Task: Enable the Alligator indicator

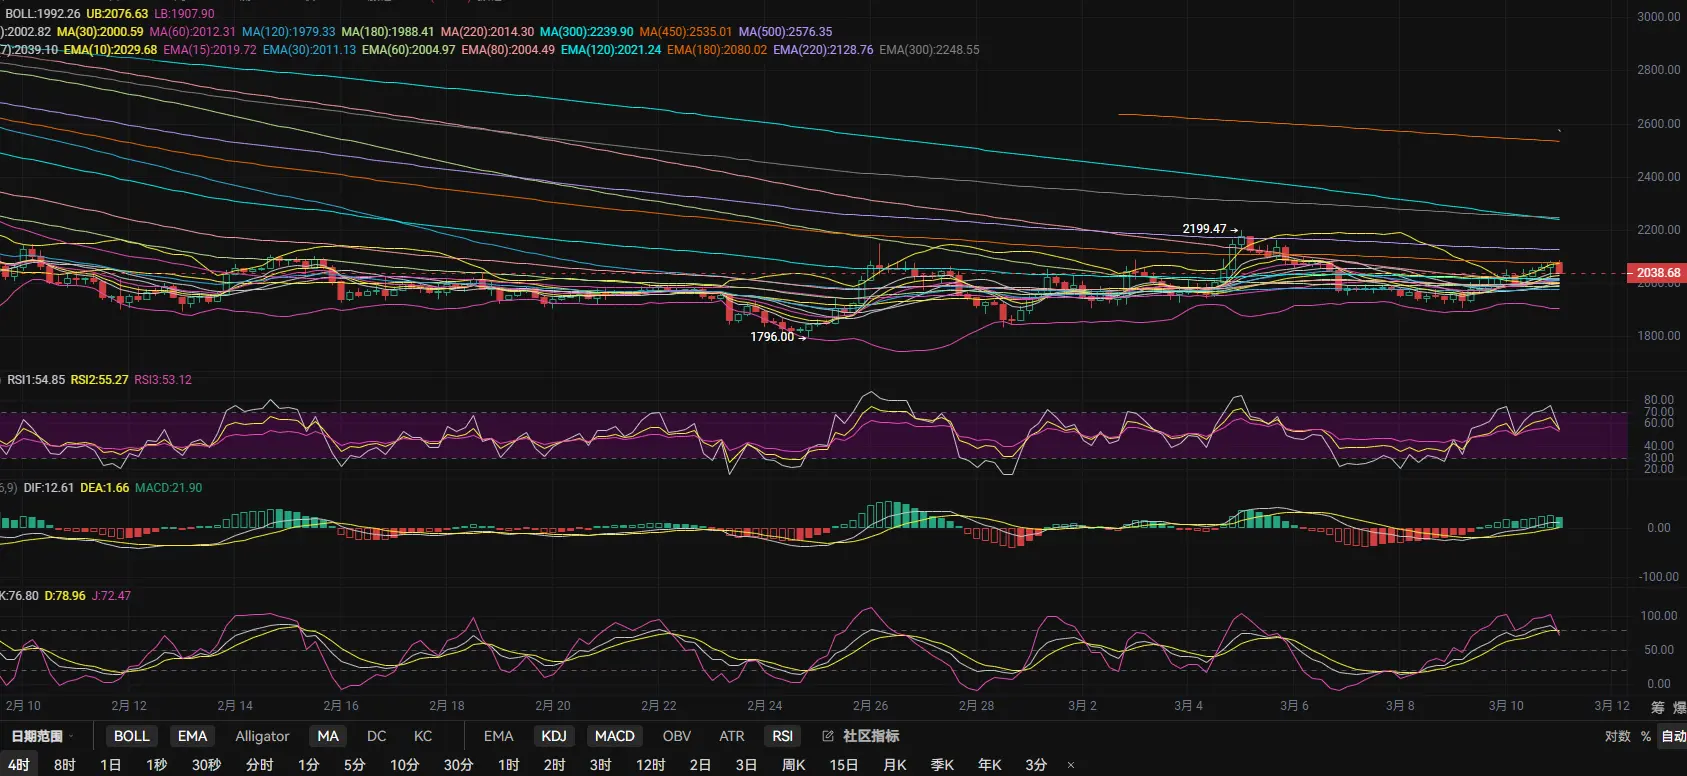Action: 262,736
